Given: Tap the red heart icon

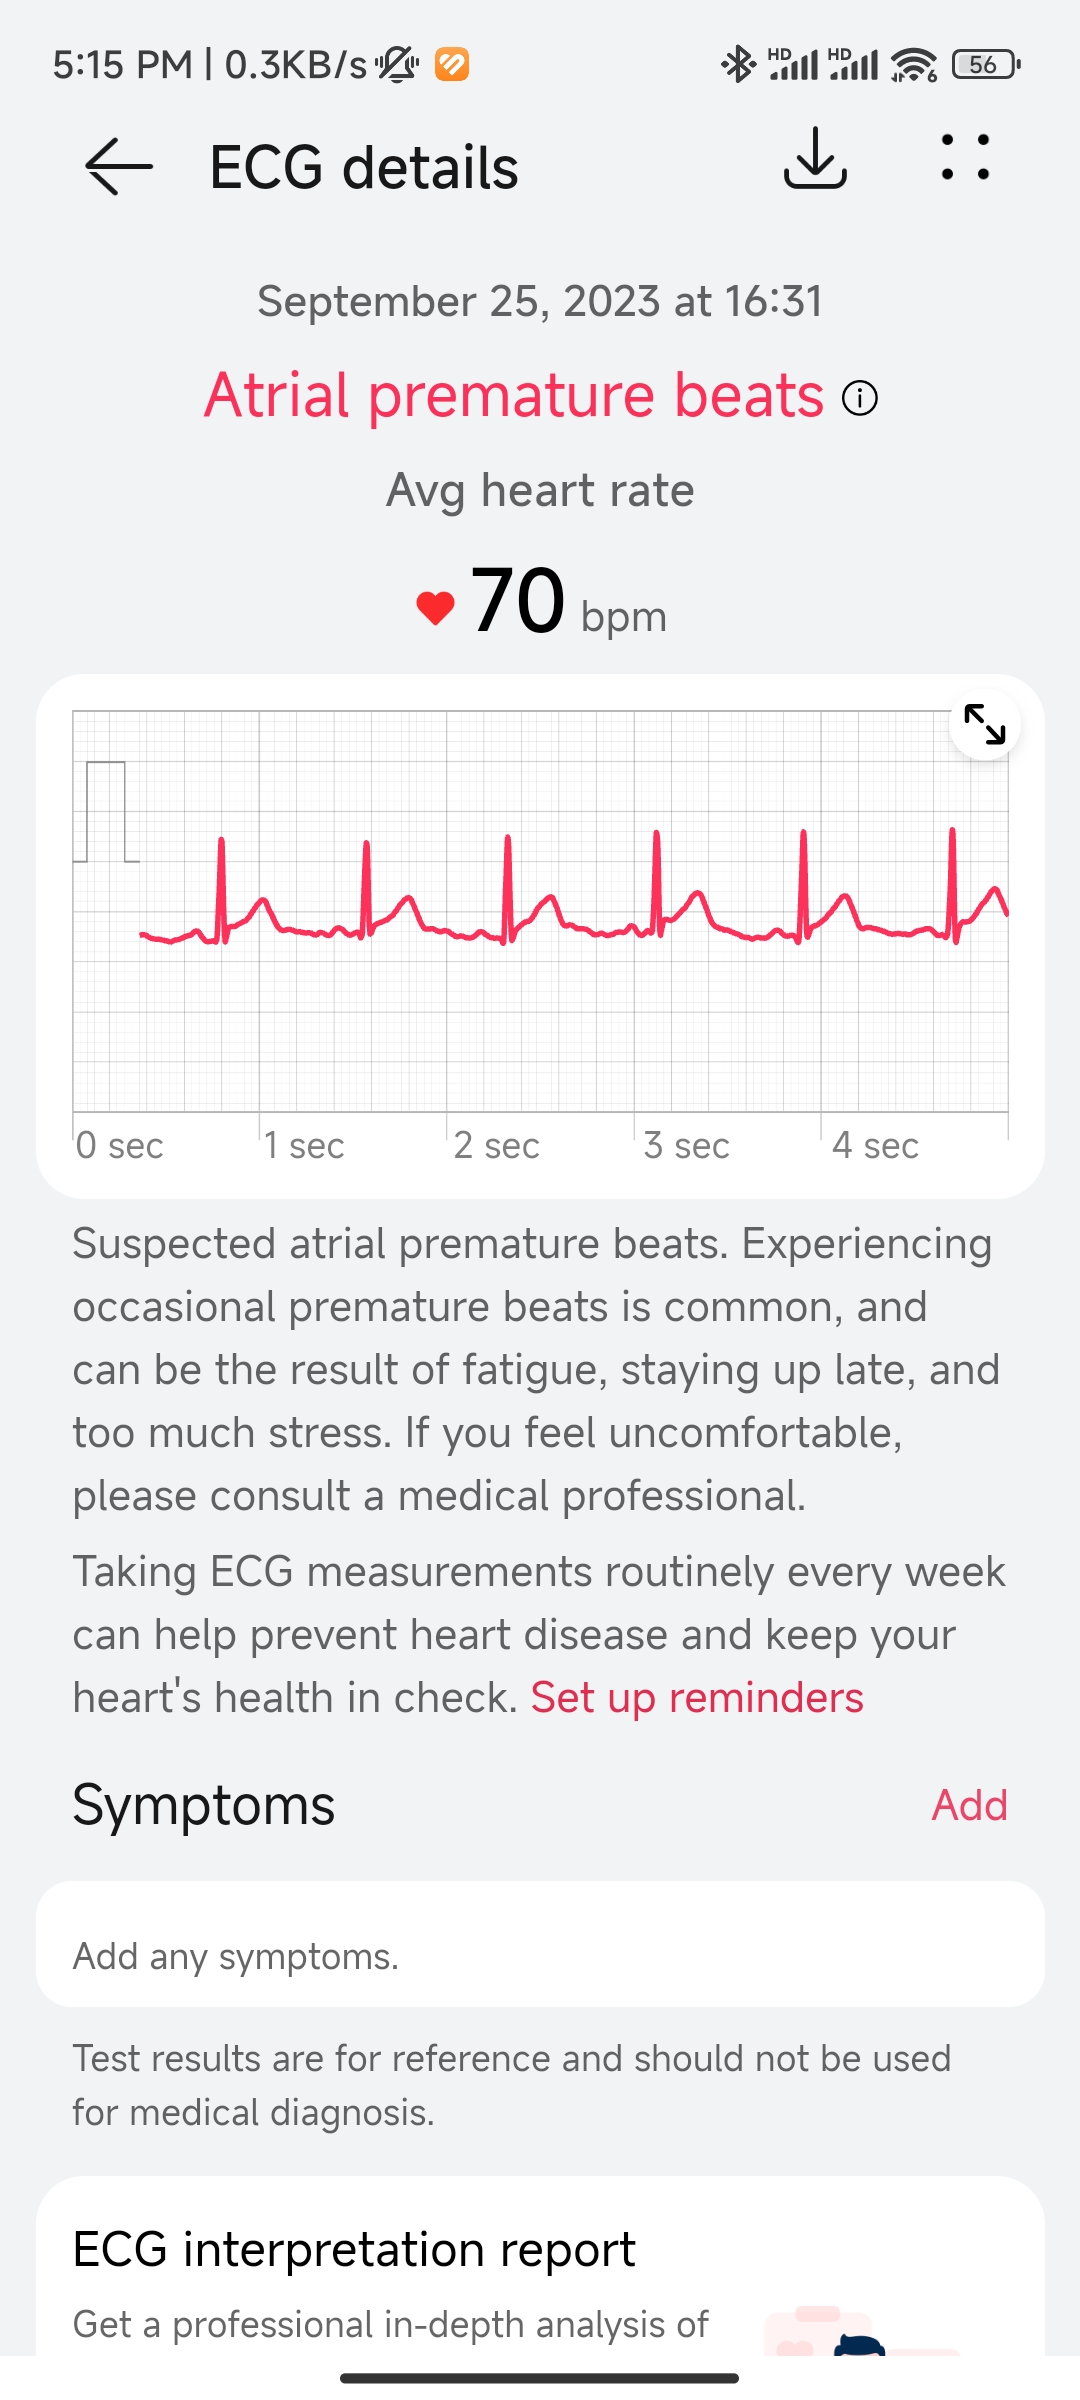Looking at the screenshot, I should 435,607.
